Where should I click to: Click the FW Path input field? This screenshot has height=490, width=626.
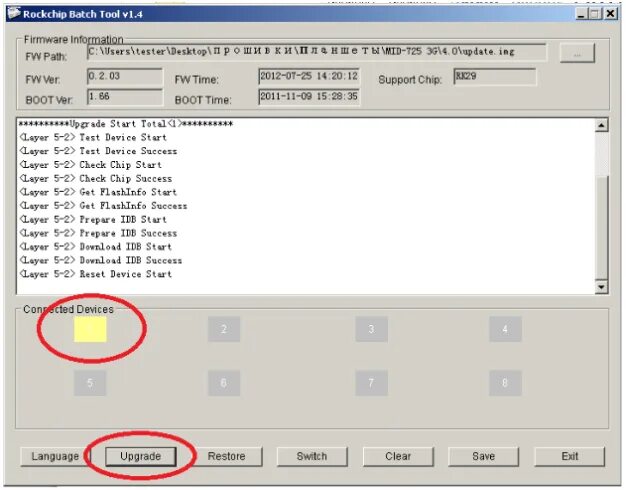pos(317,52)
